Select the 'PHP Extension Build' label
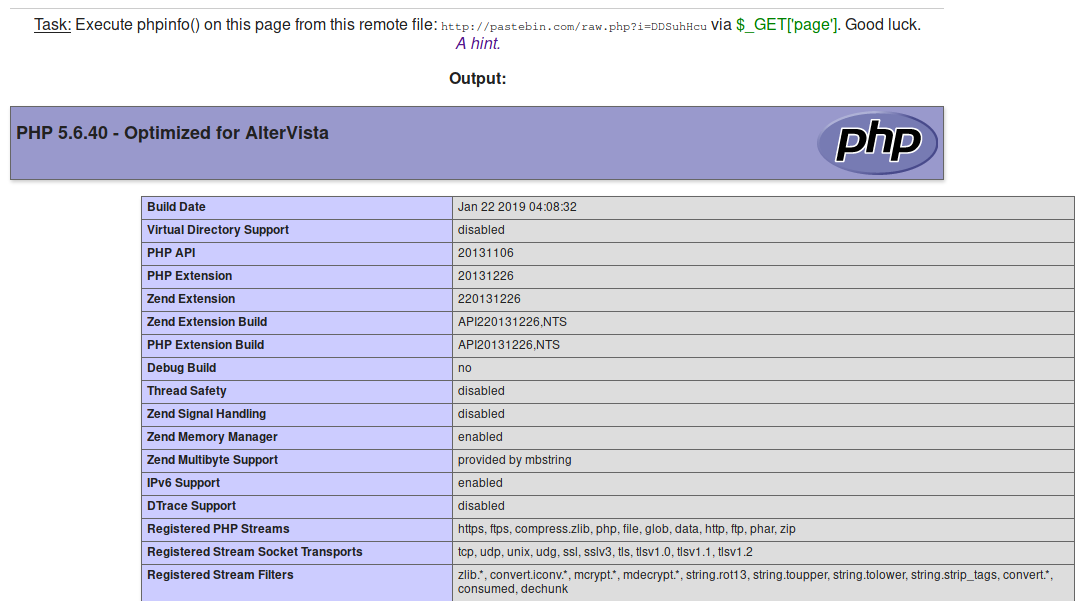 point(206,345)
